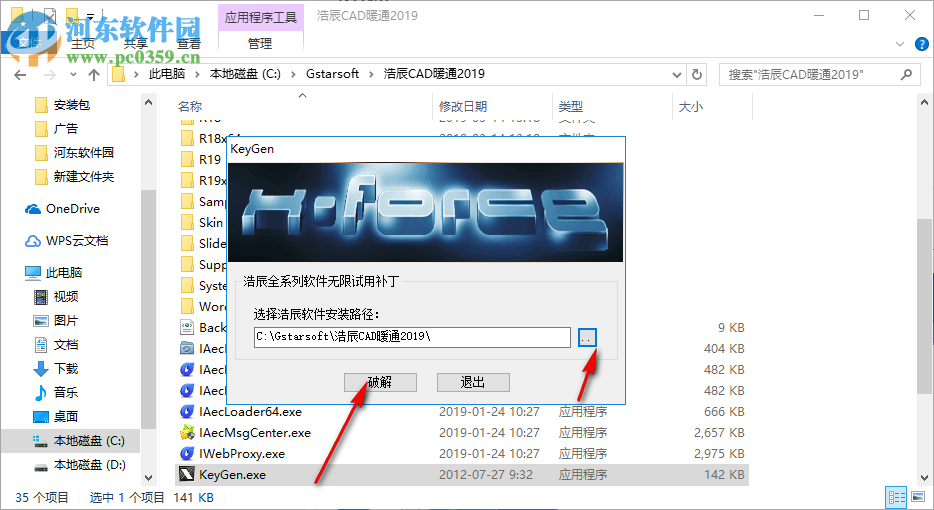Open the 查看 ribbon tab

pos(189,43)
